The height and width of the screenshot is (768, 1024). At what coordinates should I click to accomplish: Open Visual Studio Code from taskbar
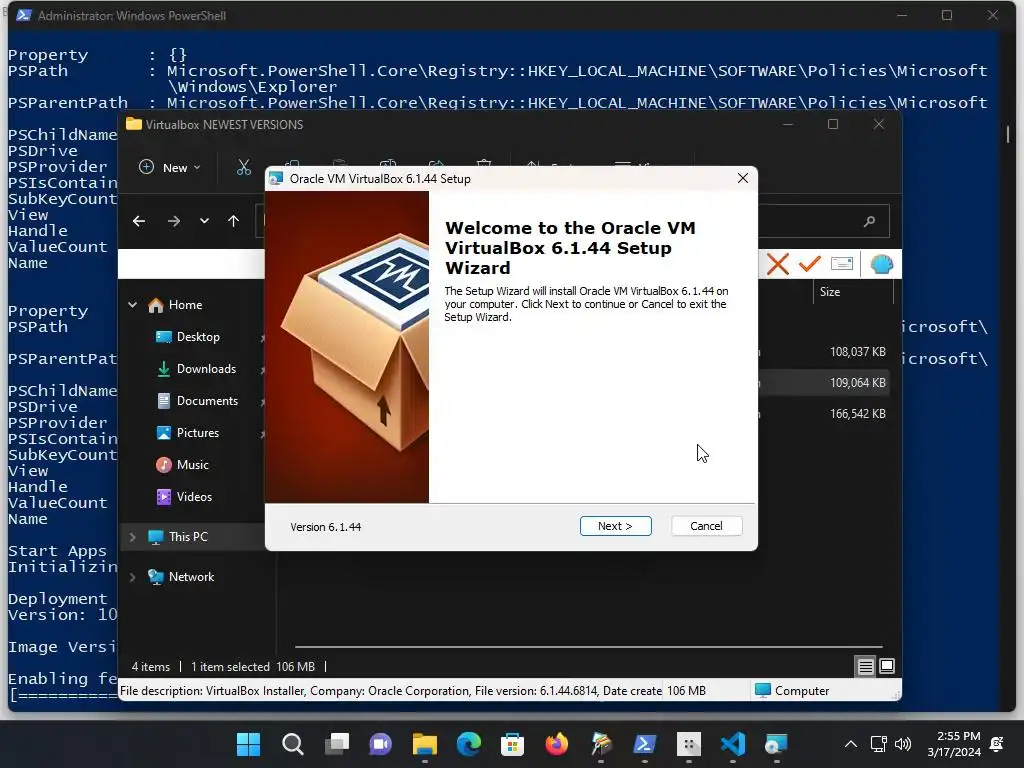(733, 744)
